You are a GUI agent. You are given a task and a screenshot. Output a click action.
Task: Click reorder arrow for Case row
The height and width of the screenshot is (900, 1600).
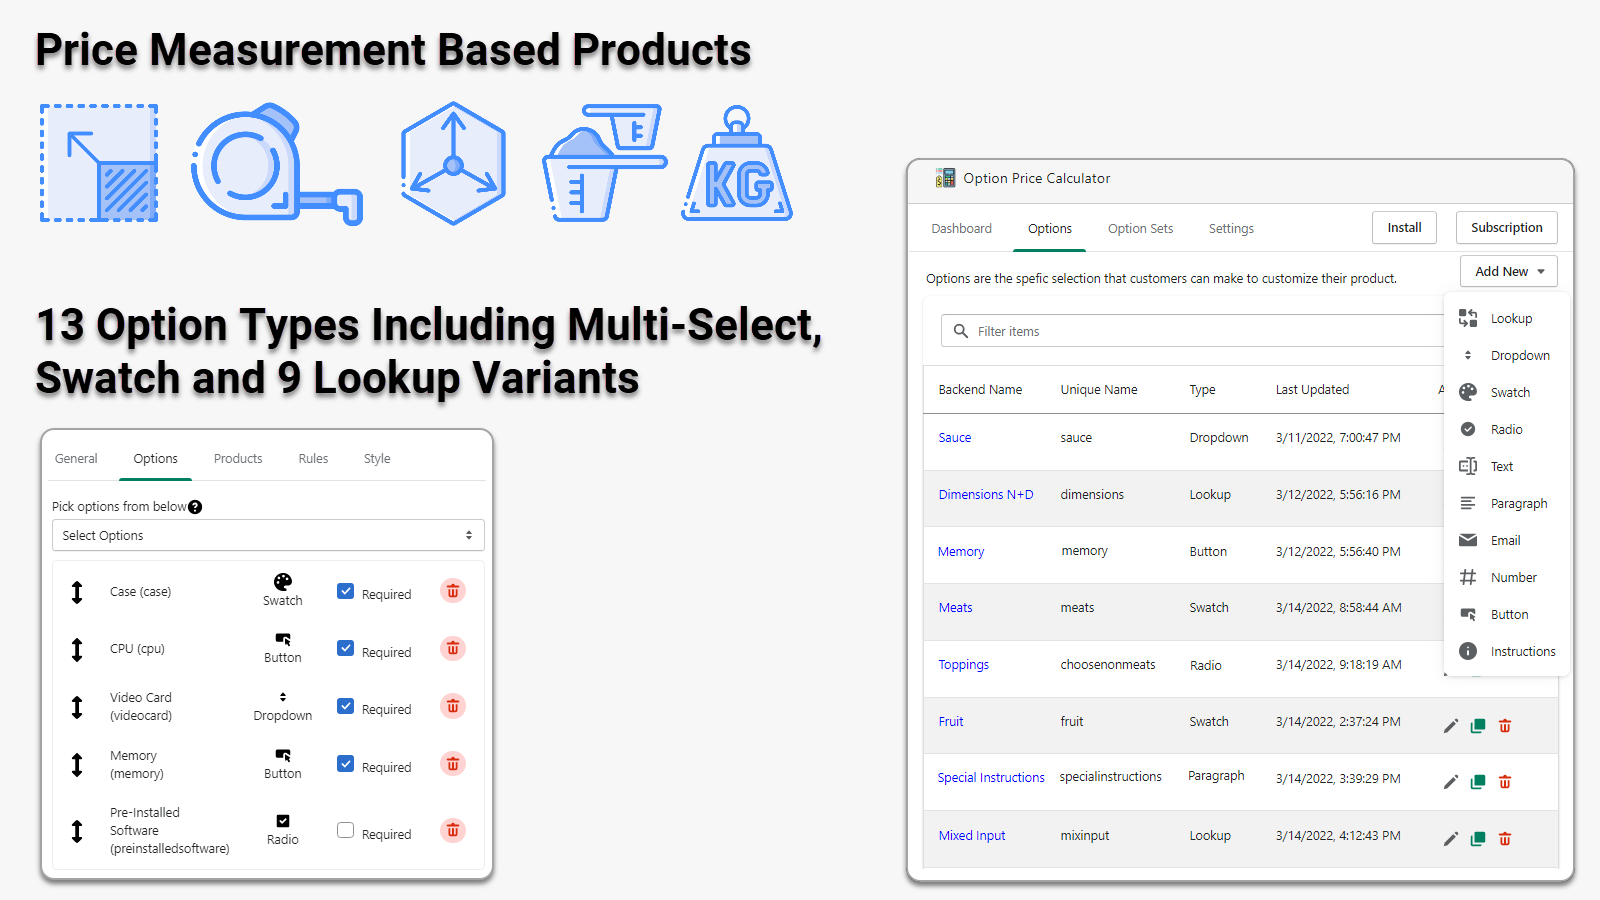(x=77, y=592)
